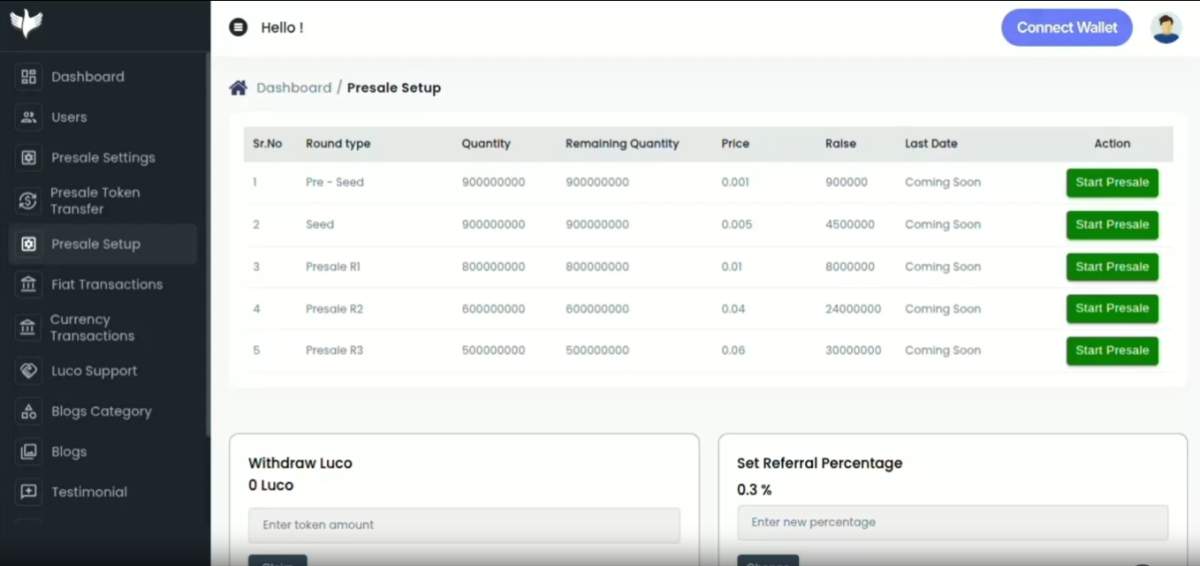The height and width of the screenshot is (566, 1200).
Task: Click the Users sidebar icon
Action: (29, 117)
